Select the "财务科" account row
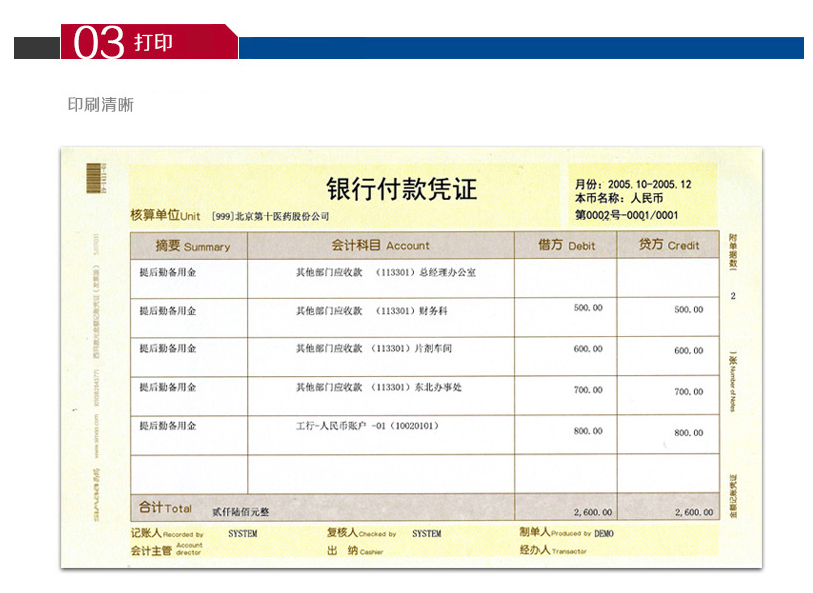This screenshot has width=813, height=593. 371,311
